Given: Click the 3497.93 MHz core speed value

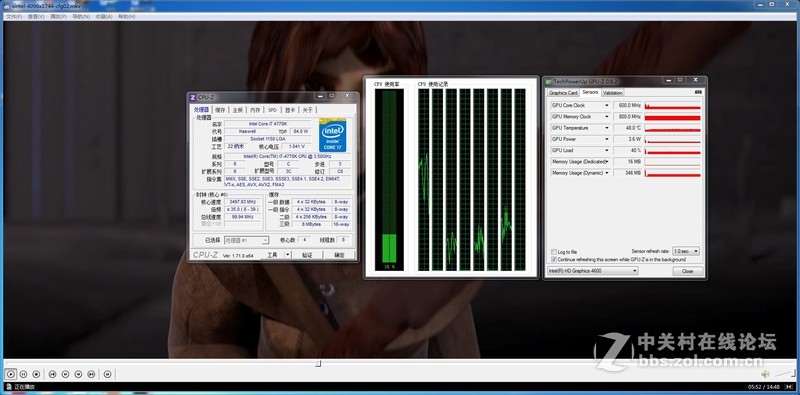Looking at the screenshot, I should click(x=242, y=202).
